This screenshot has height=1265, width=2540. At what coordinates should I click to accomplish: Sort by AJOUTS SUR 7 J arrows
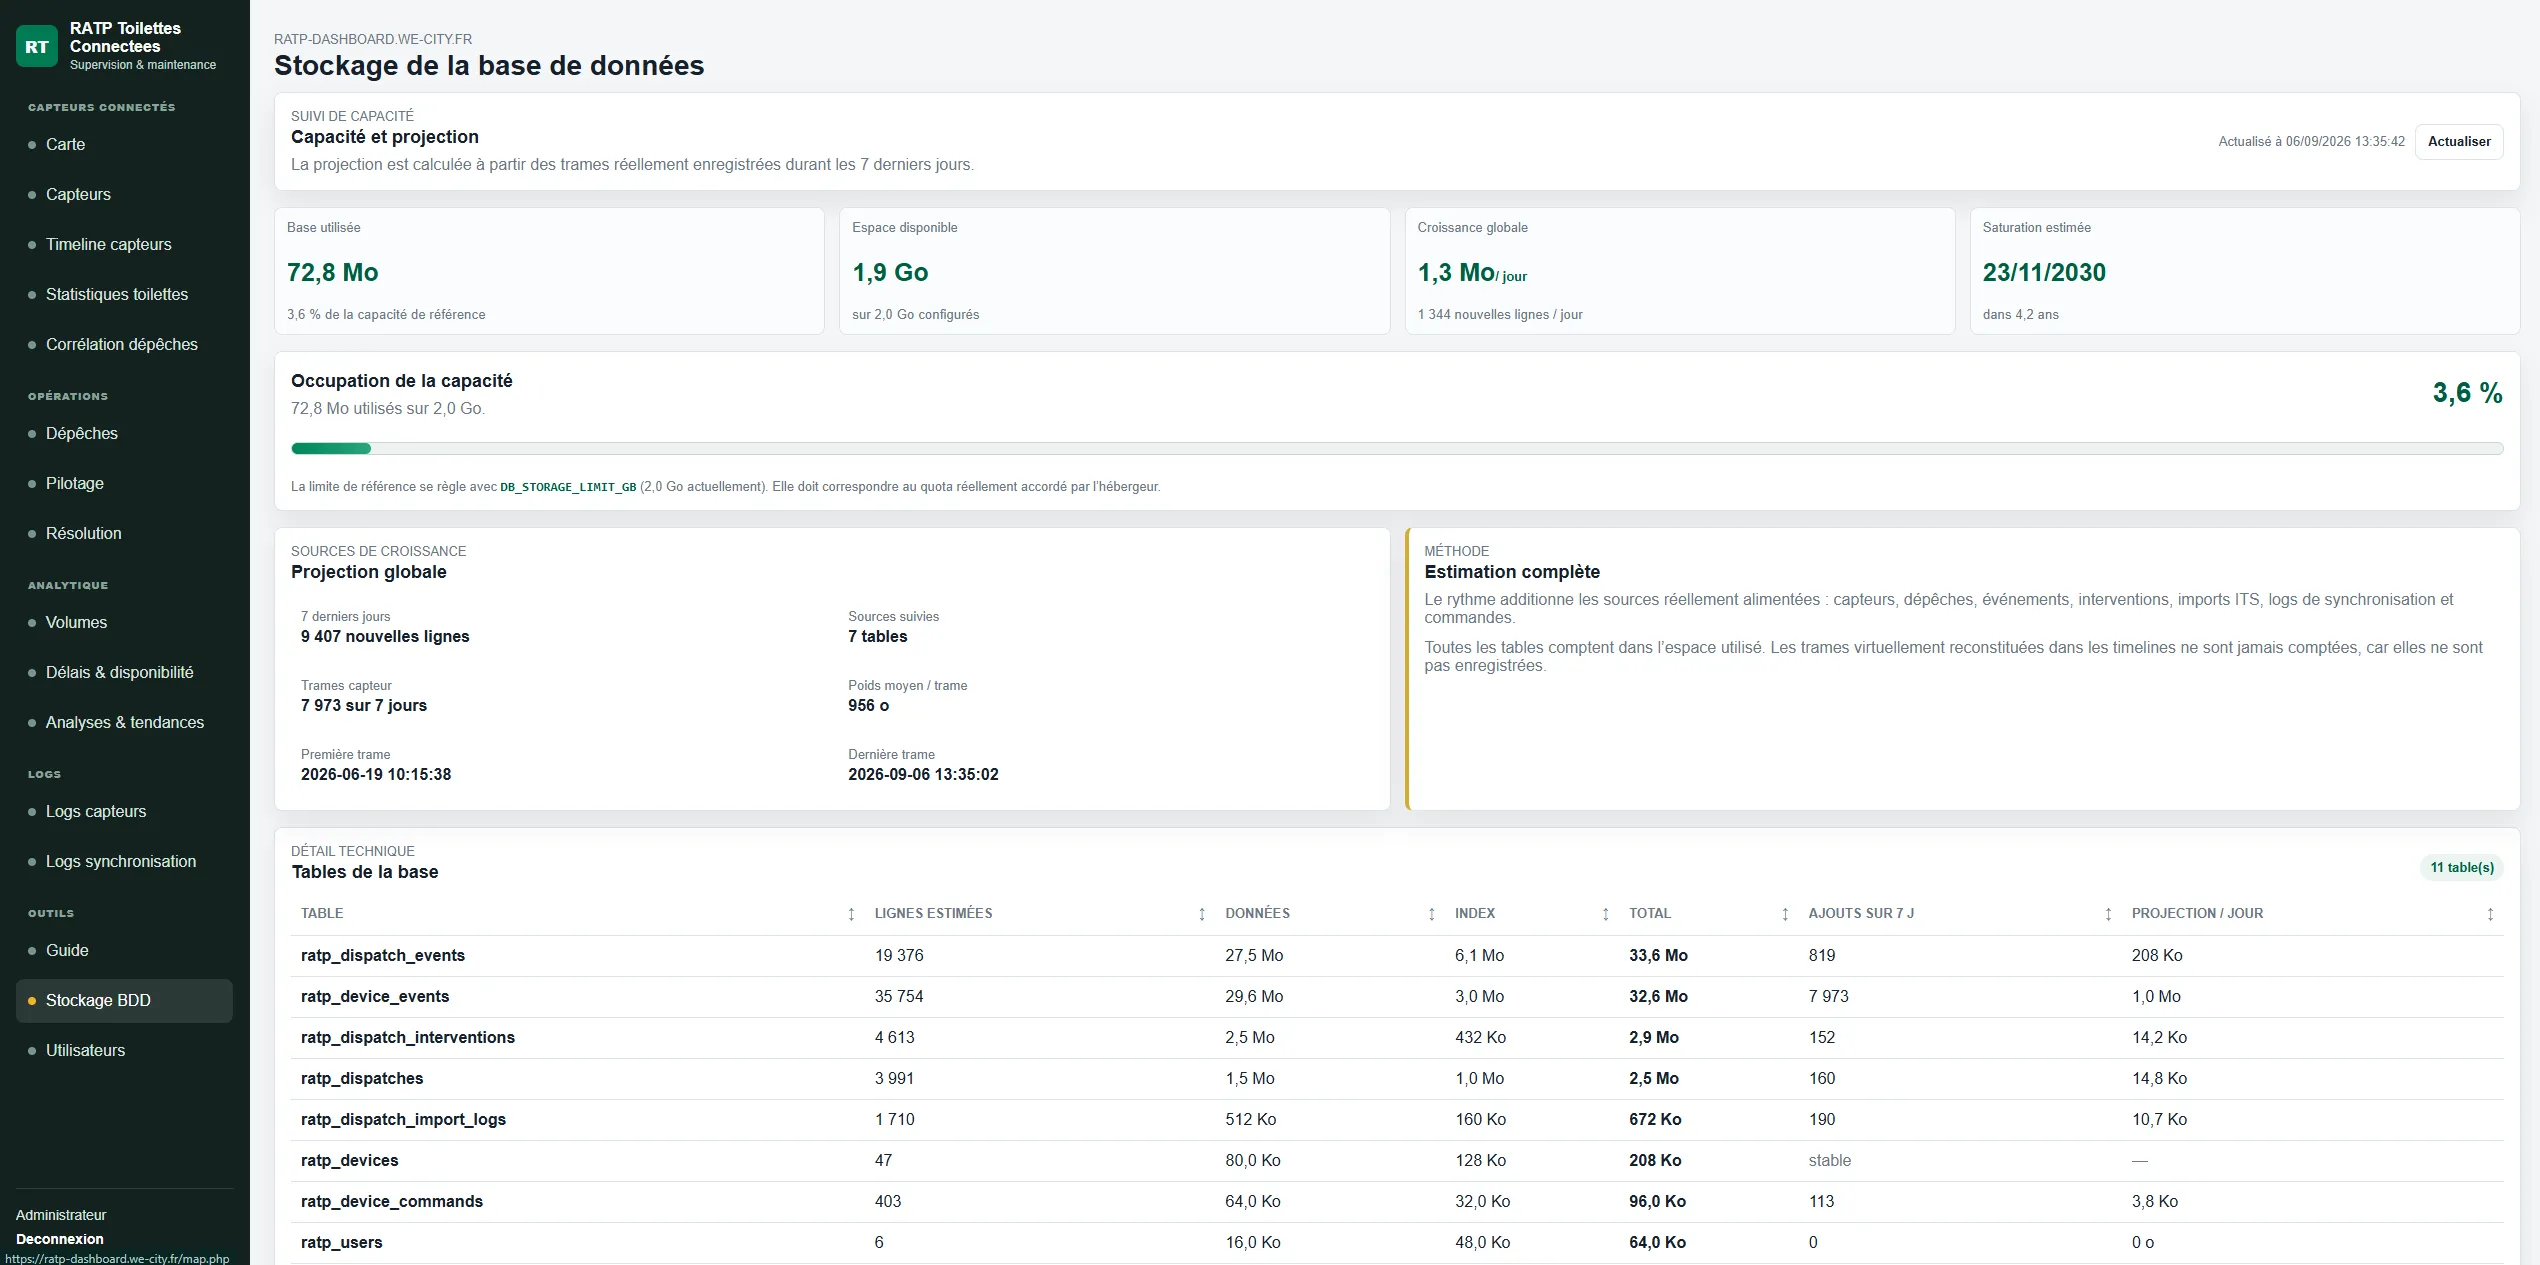click(2108, 914)
